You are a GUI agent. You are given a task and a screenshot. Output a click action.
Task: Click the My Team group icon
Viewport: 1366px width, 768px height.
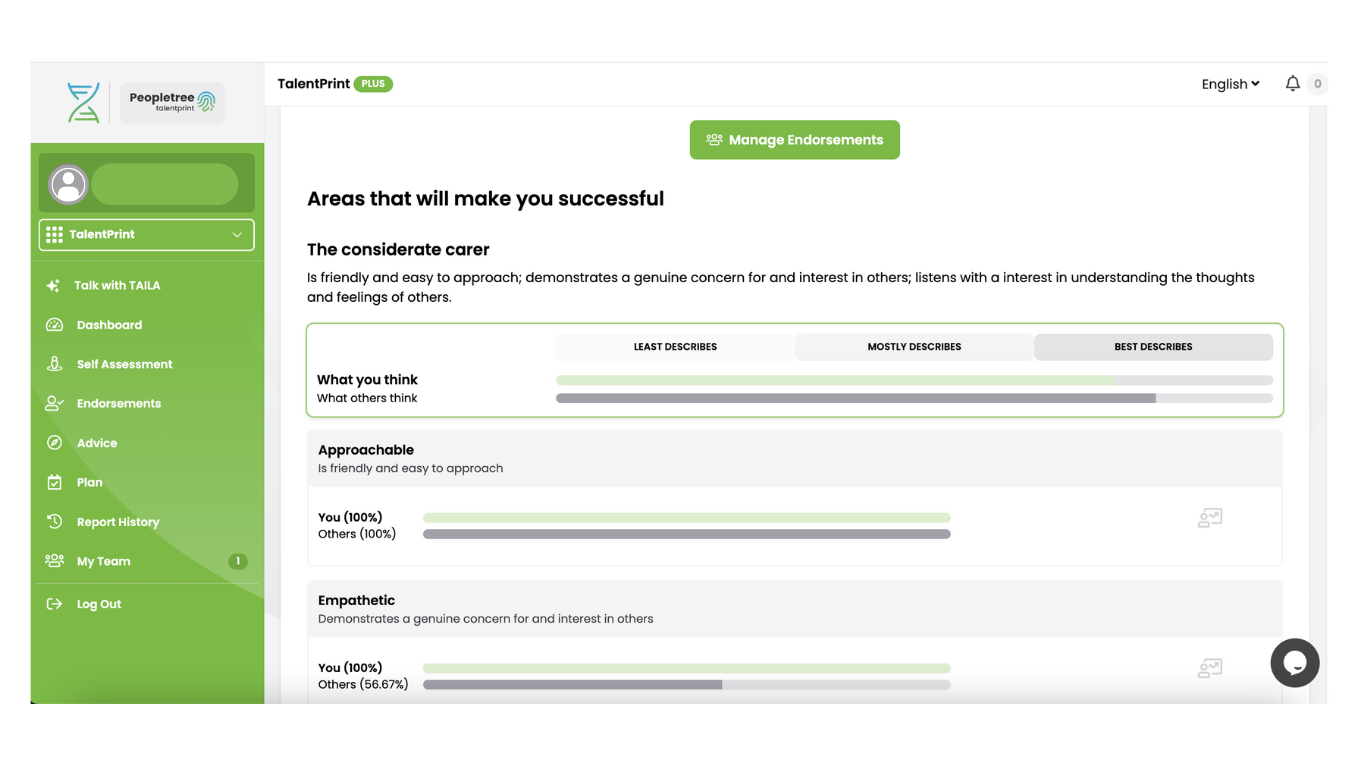(54, 560)
